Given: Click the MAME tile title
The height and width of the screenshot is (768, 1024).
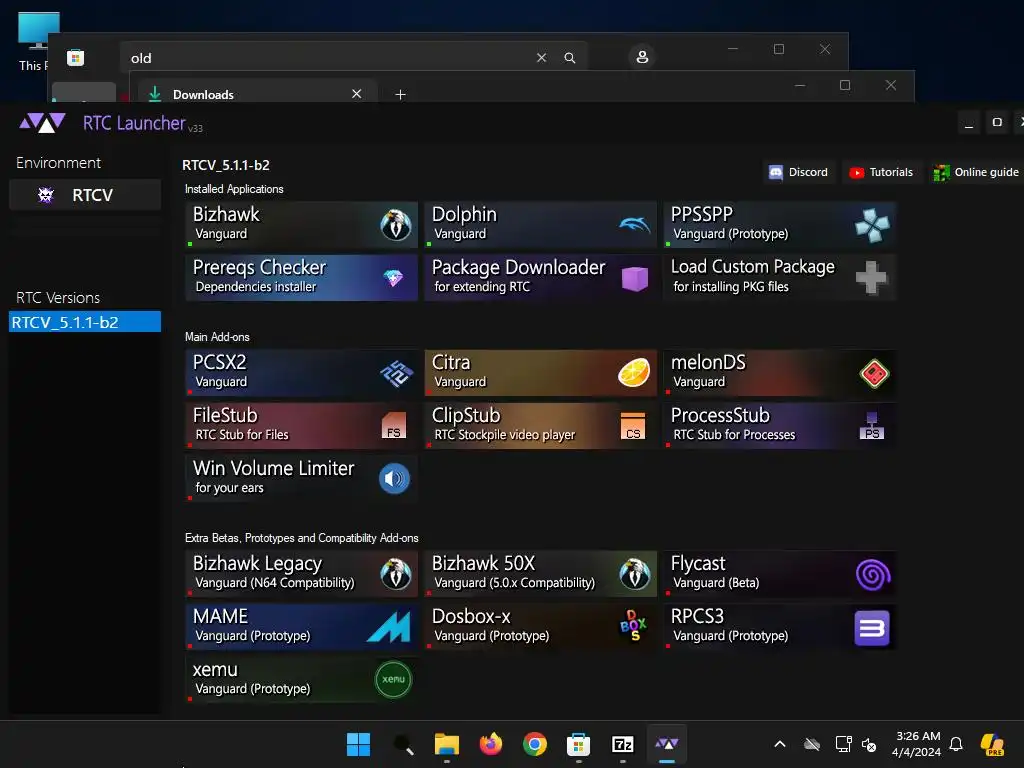Looking at the screenshot, I should pyautogui.click(x=220, y=616).
